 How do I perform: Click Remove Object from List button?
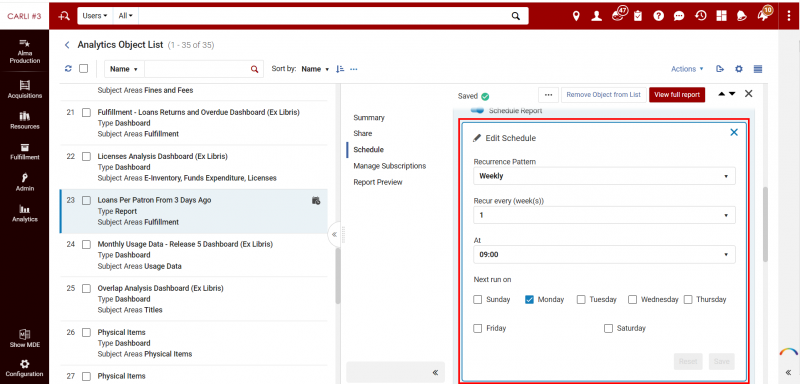coord(604,94)
